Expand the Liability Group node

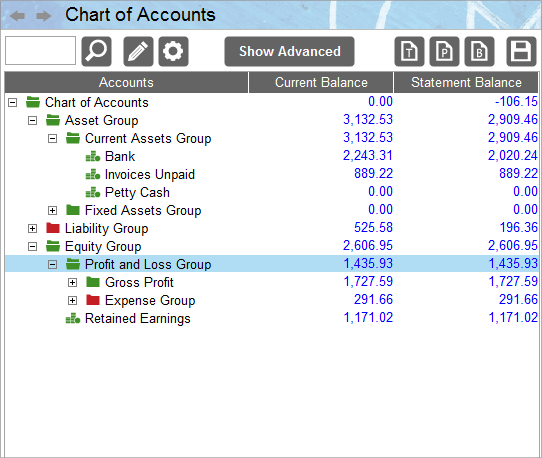(x=32, y=228)
